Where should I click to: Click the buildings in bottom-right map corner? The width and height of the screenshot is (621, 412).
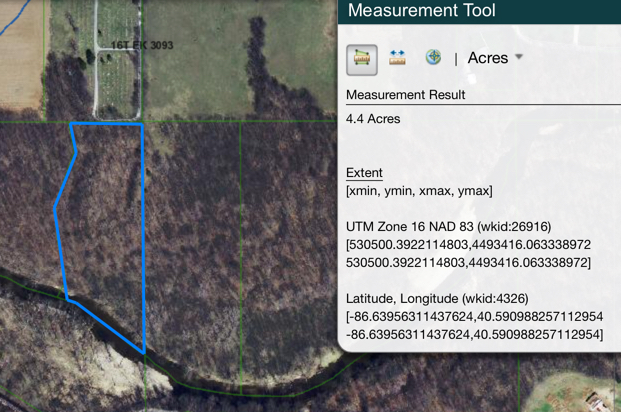[x=595, y=398]
